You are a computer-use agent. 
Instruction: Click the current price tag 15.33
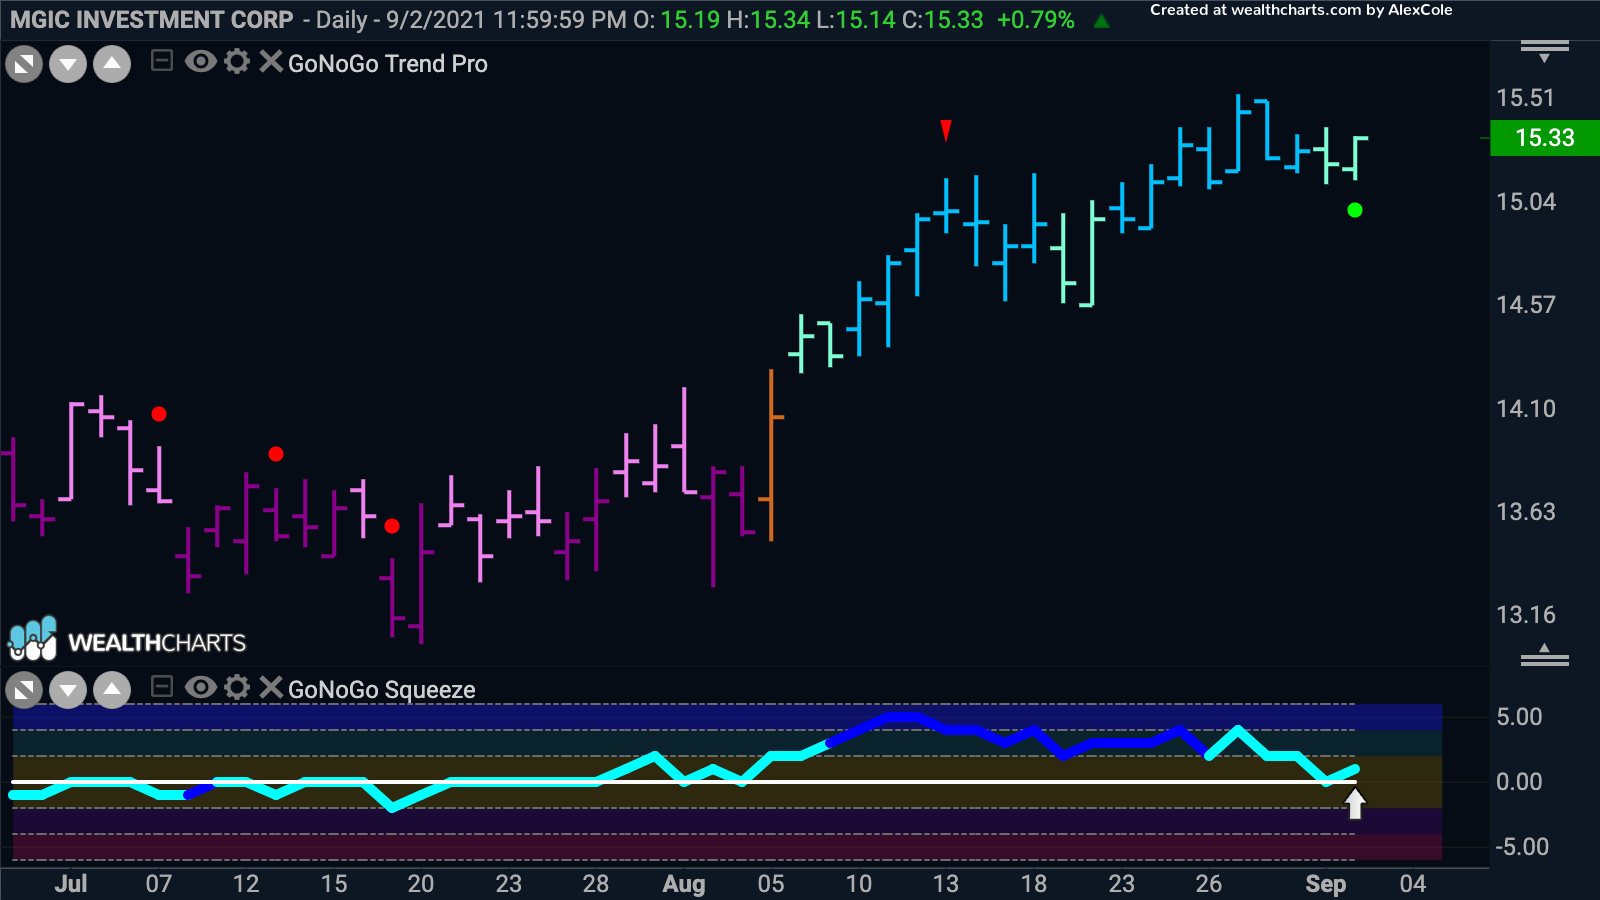pos(1544,138)
